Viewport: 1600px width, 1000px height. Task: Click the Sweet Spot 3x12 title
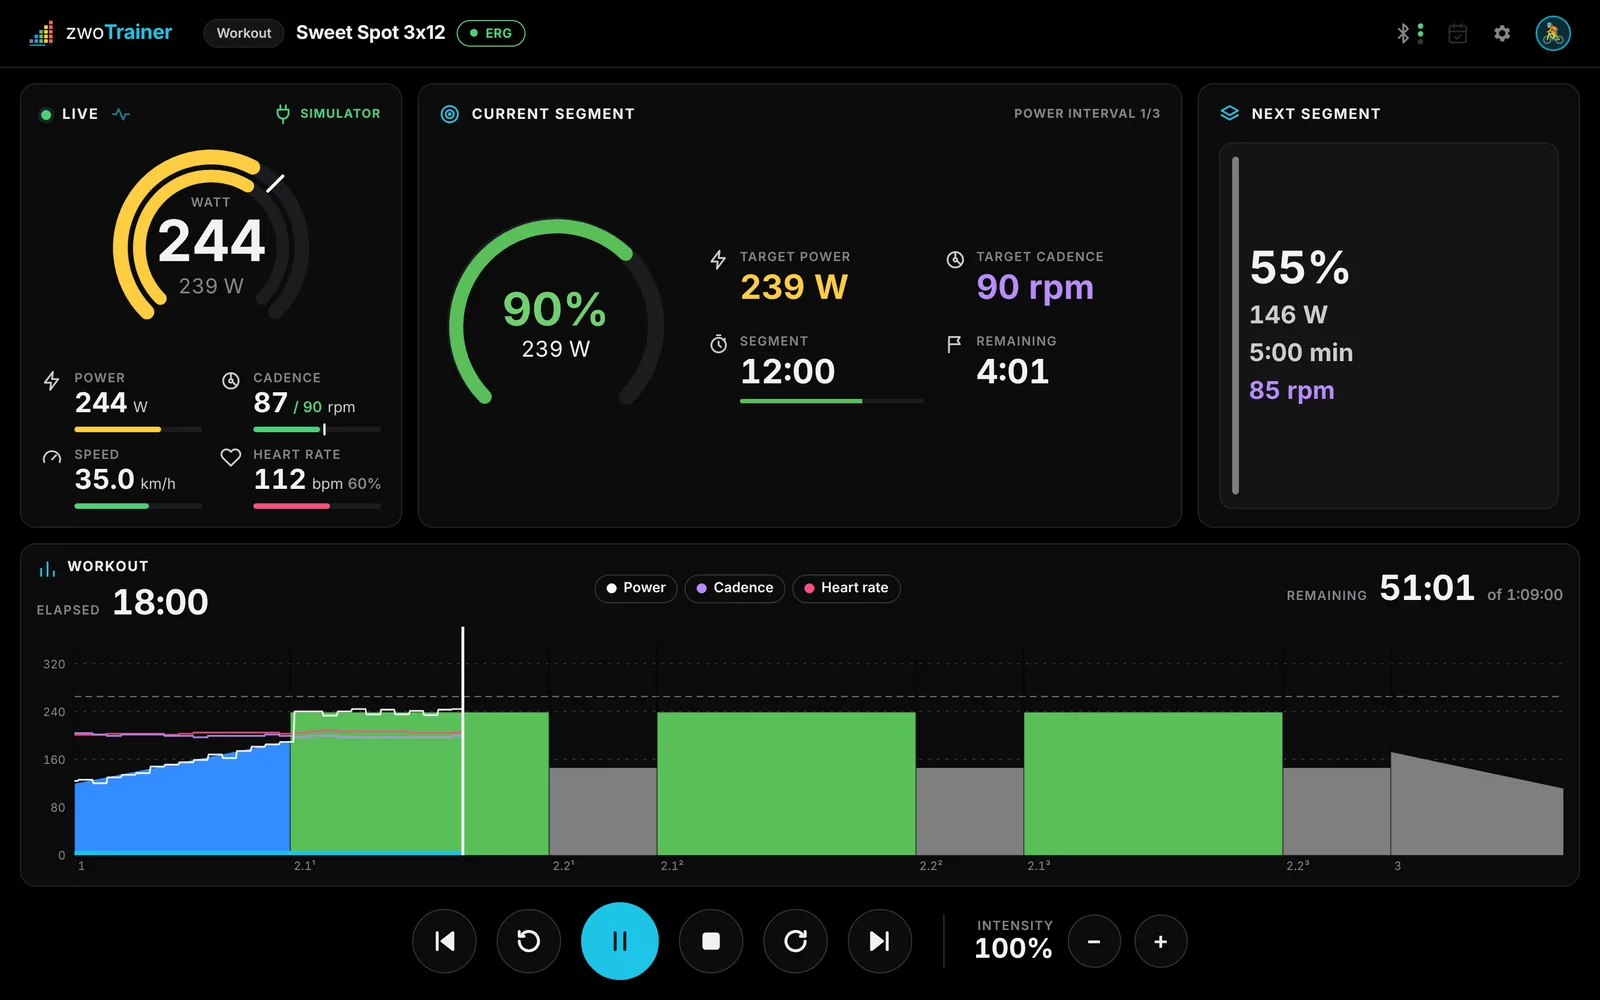(371, 33)
